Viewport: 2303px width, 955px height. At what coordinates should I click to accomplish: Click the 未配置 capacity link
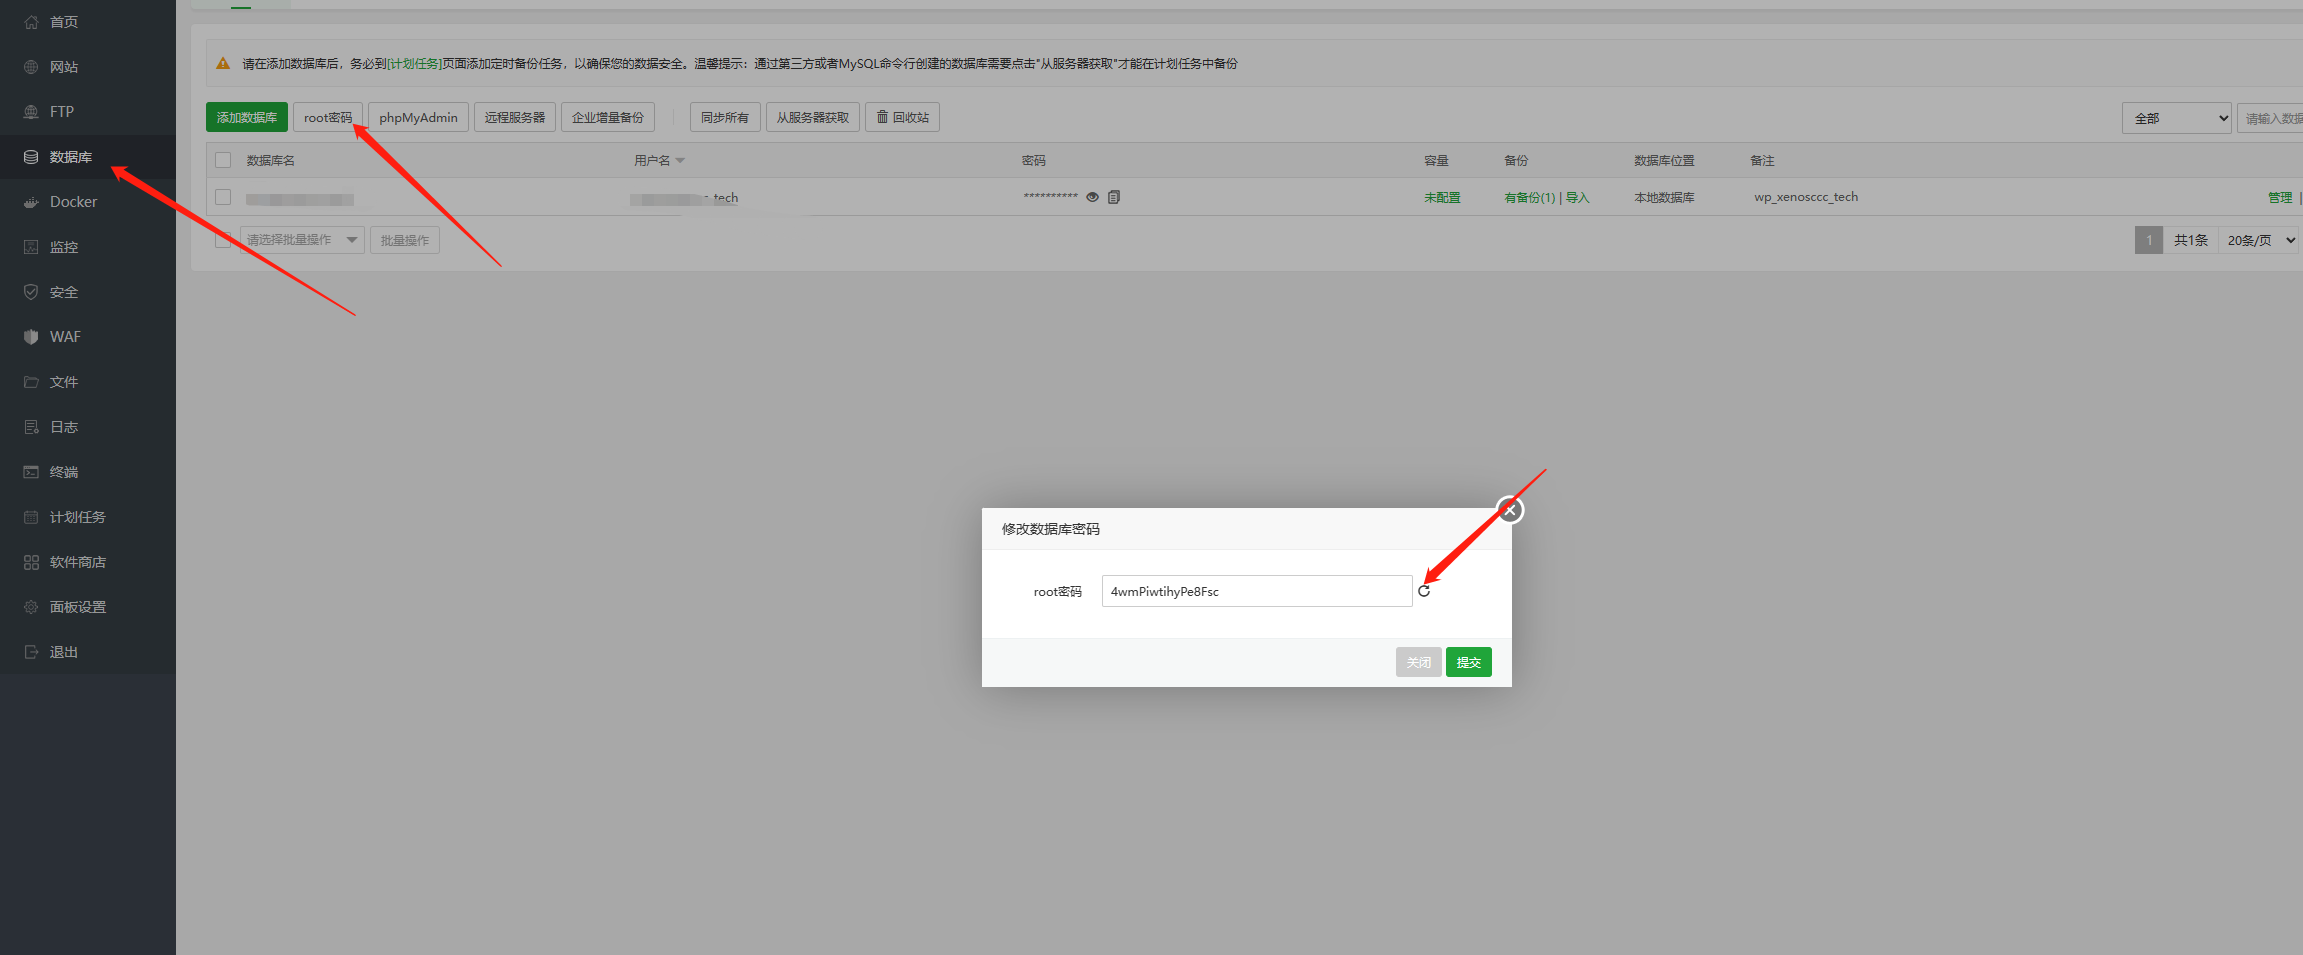tap(1442, 198)
